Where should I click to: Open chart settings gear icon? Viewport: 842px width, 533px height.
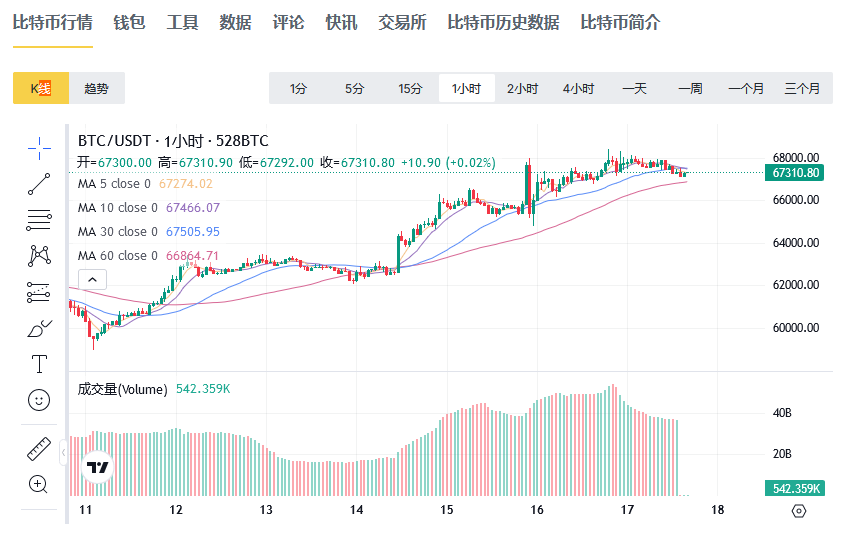point(798,511)
